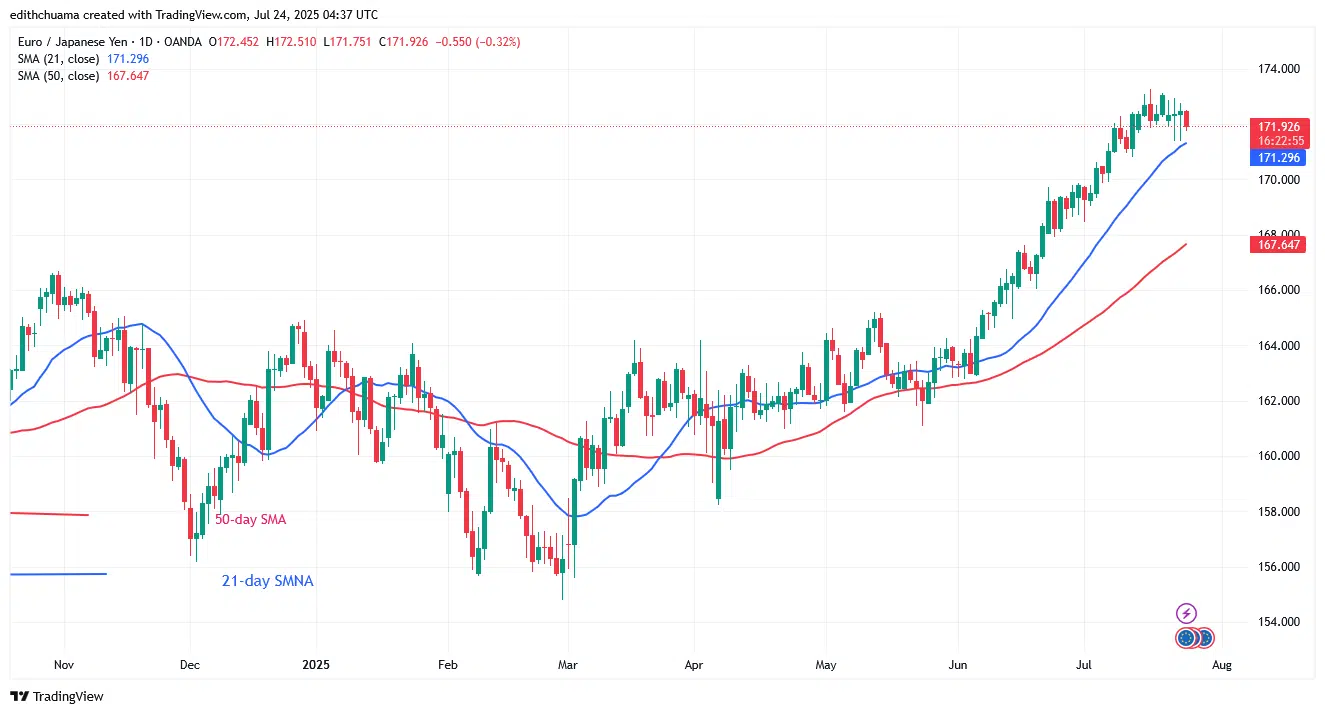Click the '50-day SMA' text annotation
The height and width of the screenshot is (714, 1325).
tap(250, 519)
